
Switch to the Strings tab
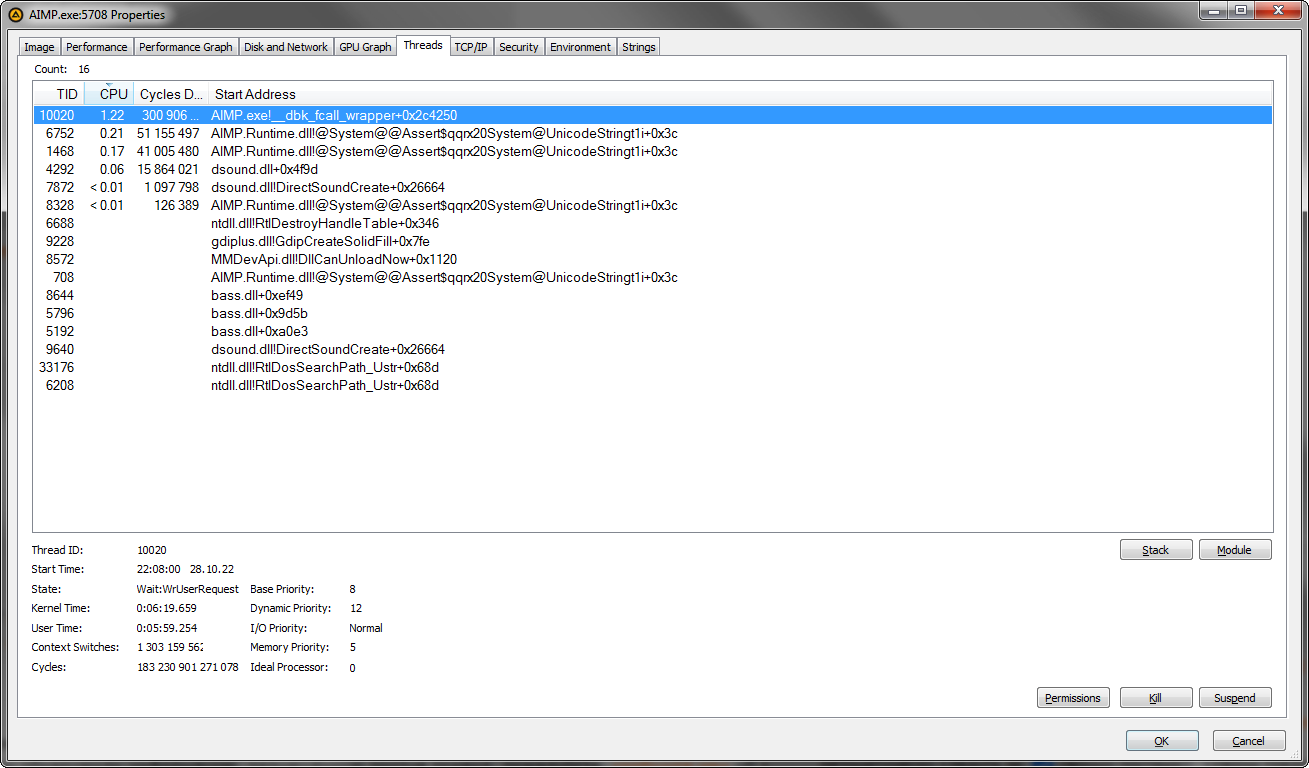[x=638, y=47]
